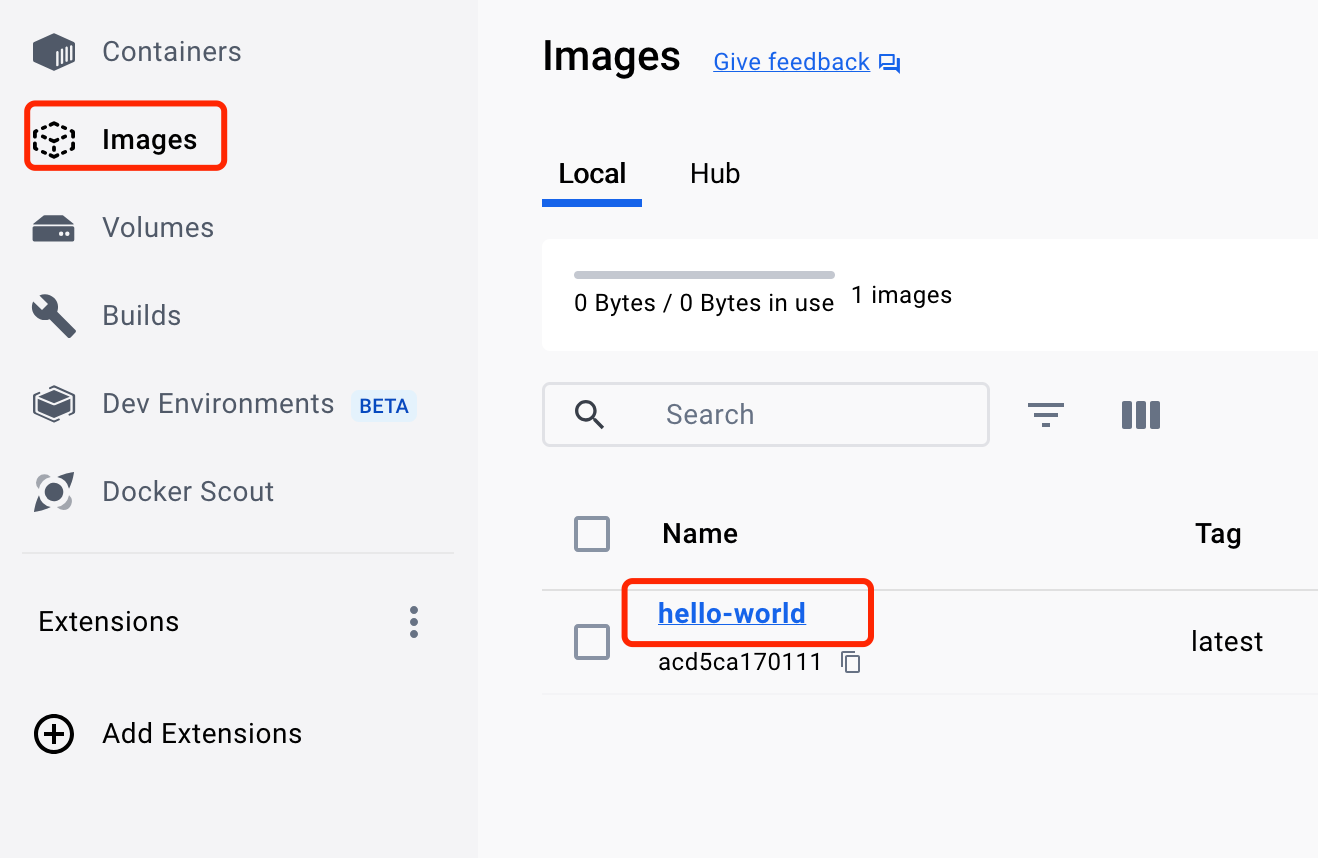Click the '1 images' count text
Image resolution: width=1318 pixels, height=858 pixels.
(902, 296)
